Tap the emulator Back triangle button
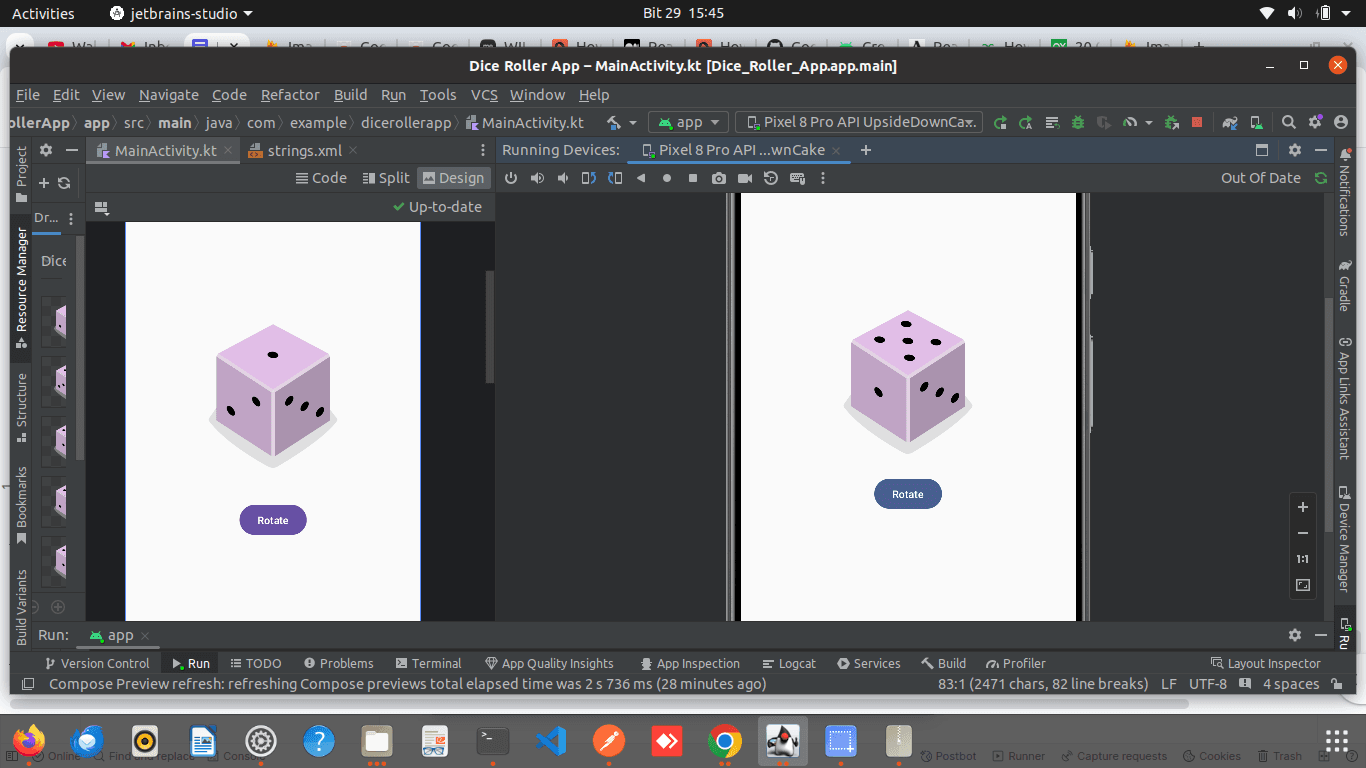Screen dimensions: 1366x768 (x=641, y=178)
